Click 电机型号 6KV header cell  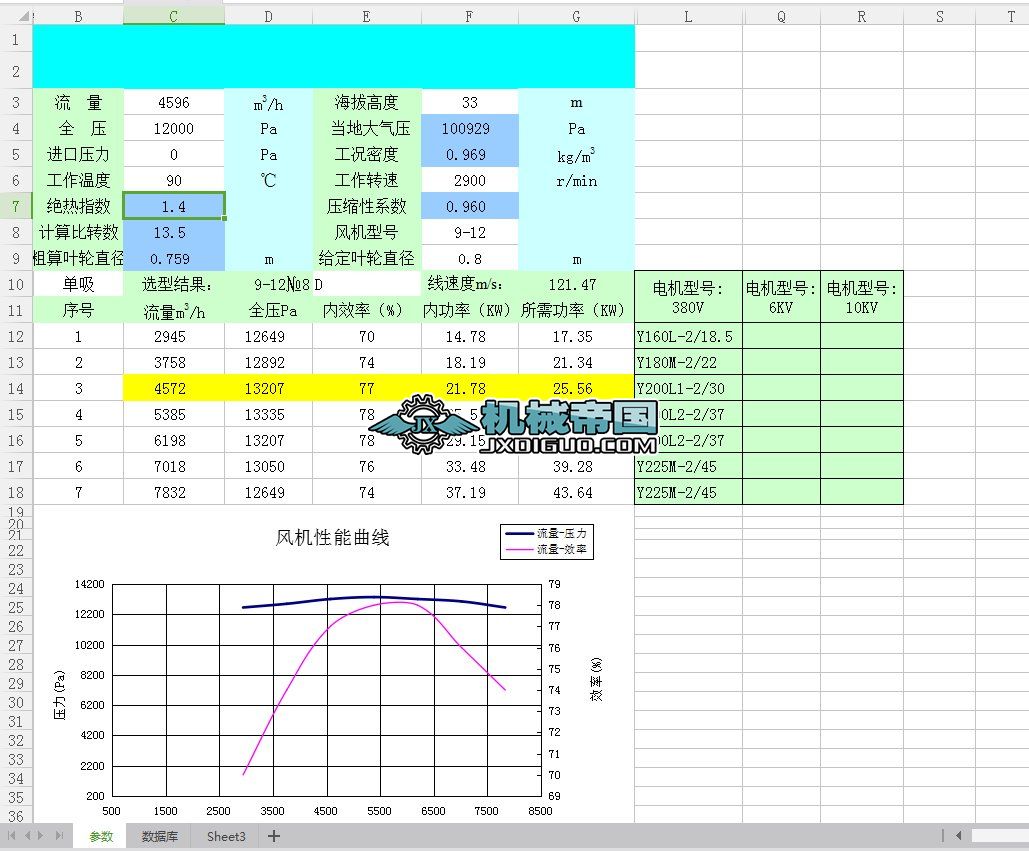pyautogui.click(x=781, y=297)
